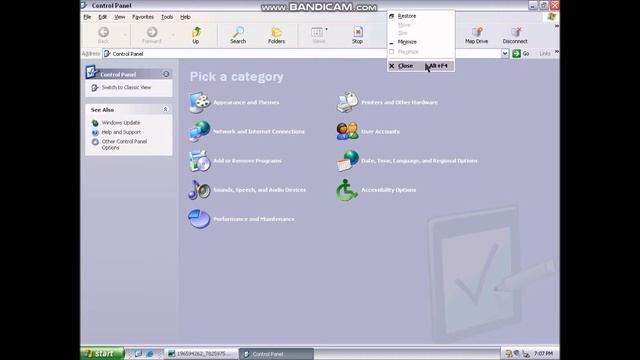Choose Restore in the system menu
The height and width of the screenshot is (360, 640).
[x=421, y=16]
